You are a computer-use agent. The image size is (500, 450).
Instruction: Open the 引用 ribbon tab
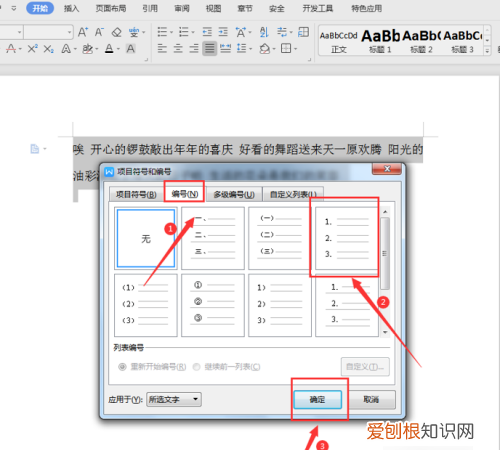point(150,8)
